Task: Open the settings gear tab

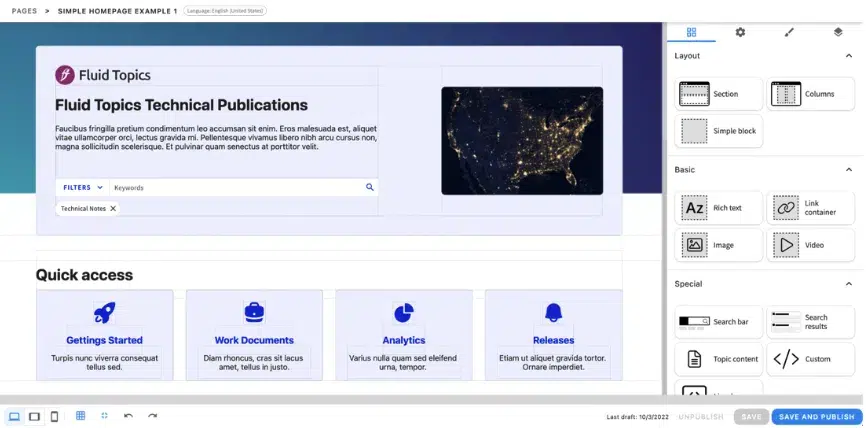Action: point(740,32)
